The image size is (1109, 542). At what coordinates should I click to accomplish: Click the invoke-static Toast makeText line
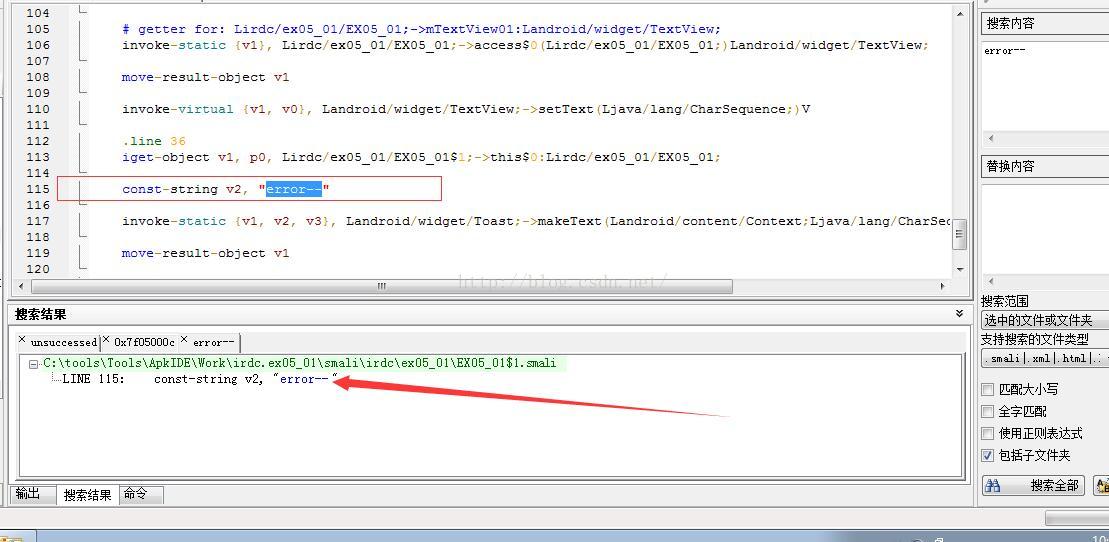pos(535,221)
